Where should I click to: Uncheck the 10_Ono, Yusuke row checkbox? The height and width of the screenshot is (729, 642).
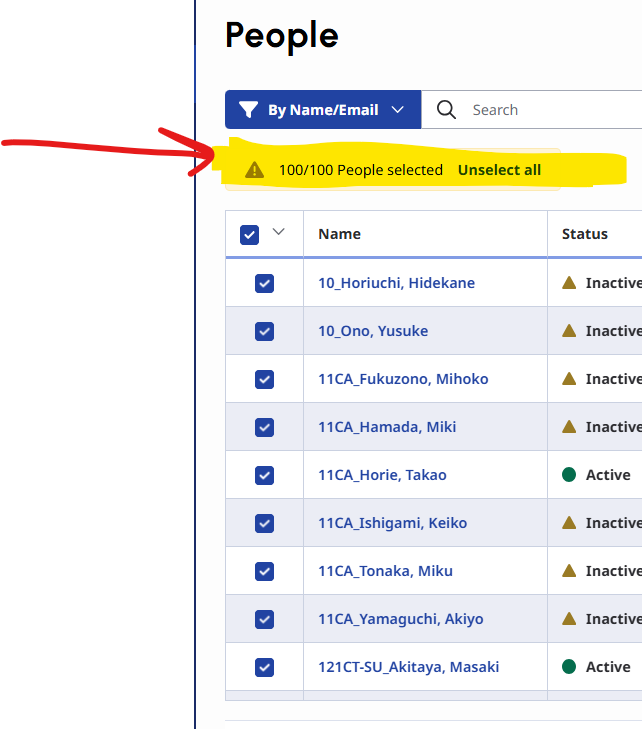(265, 331)
